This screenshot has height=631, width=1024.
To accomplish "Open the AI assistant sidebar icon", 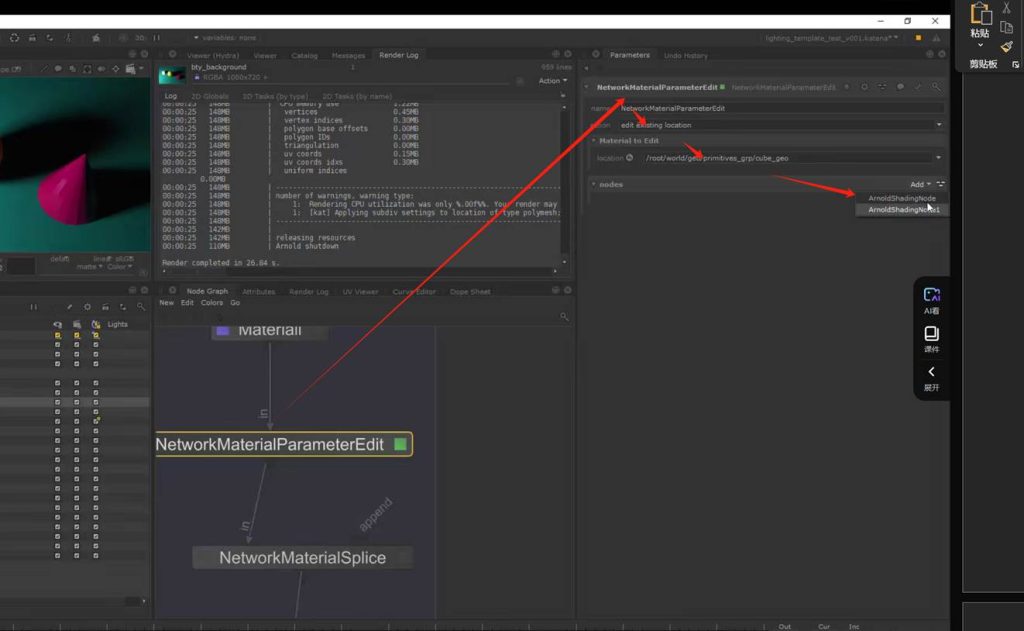I will coord(931,295).
